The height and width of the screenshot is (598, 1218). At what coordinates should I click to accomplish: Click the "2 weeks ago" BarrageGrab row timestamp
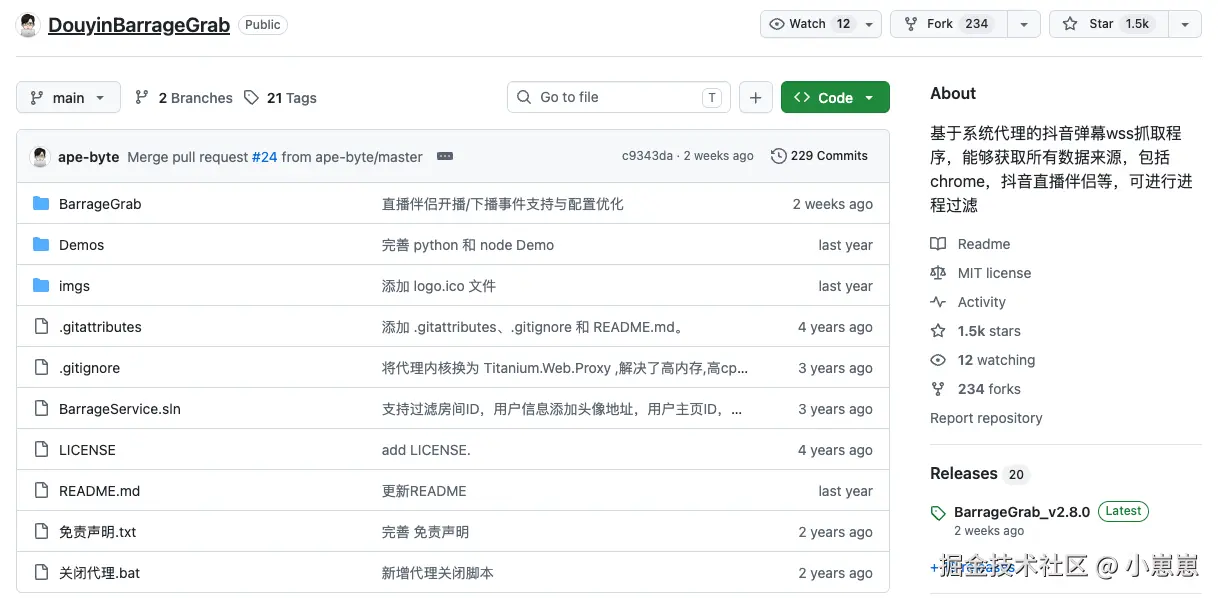pyautogui.click(x=833, y=203)
